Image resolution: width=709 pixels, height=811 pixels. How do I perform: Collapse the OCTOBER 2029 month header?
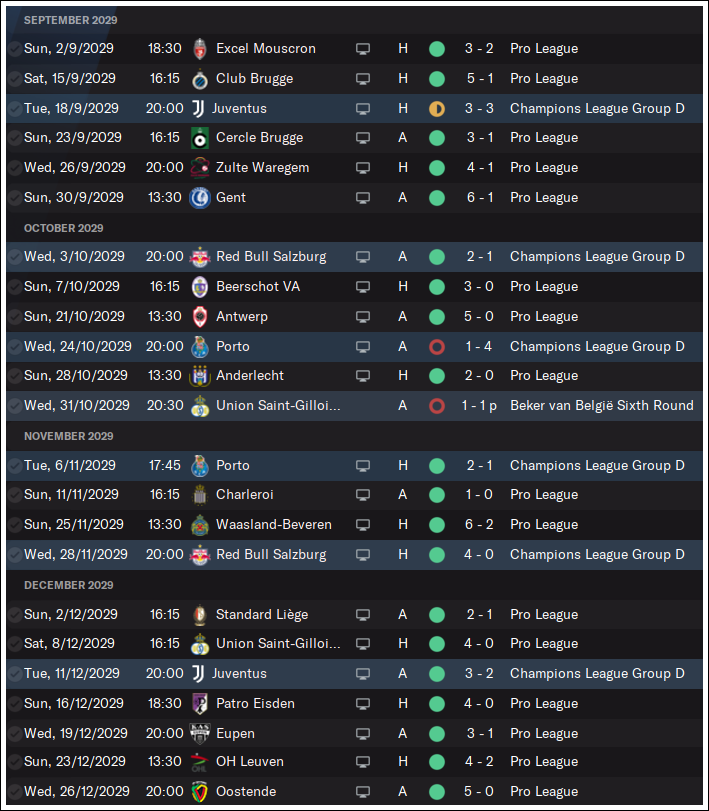click(64, 228)
